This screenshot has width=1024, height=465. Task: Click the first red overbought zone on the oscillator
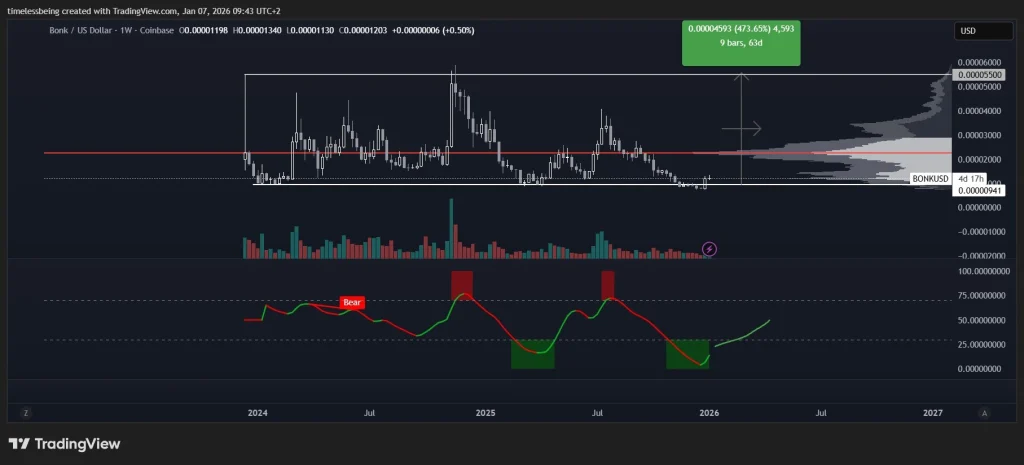pyautogui.click(x=461, y=281)
